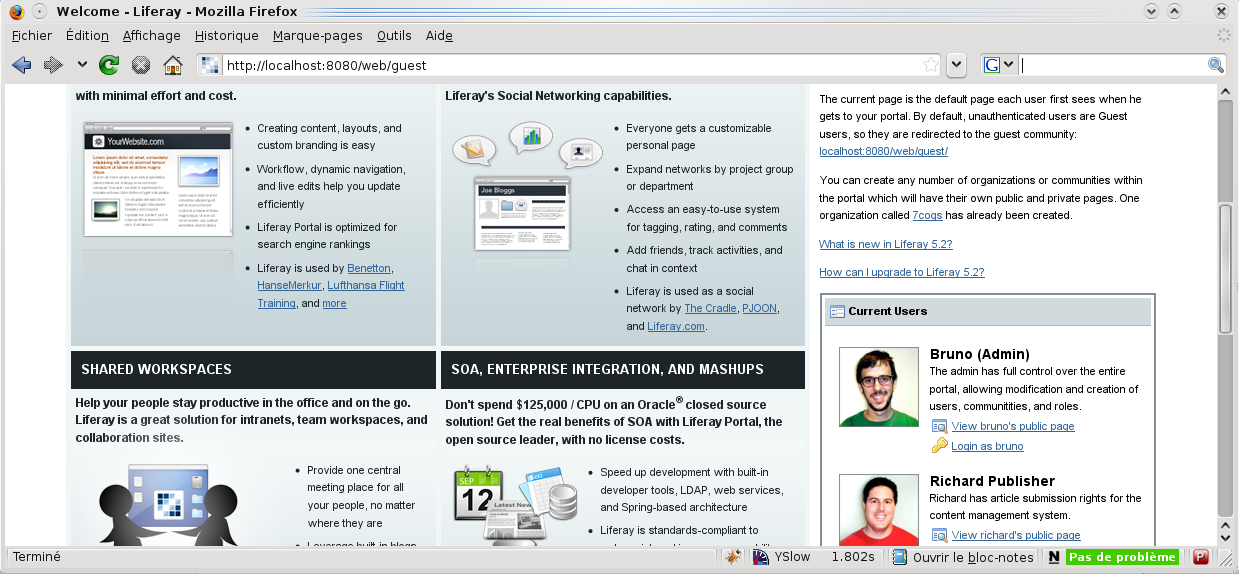The width and height of the screenshot is (1239, 574).
Task: Click the more link after Lufthansa
Action: [x=334, y=303]
